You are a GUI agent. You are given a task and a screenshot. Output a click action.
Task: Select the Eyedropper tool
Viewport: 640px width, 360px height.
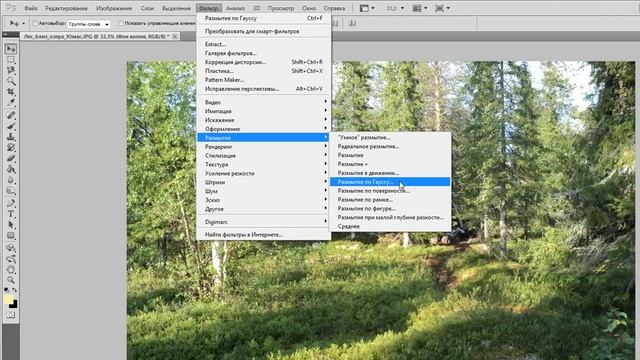[11, 102]
